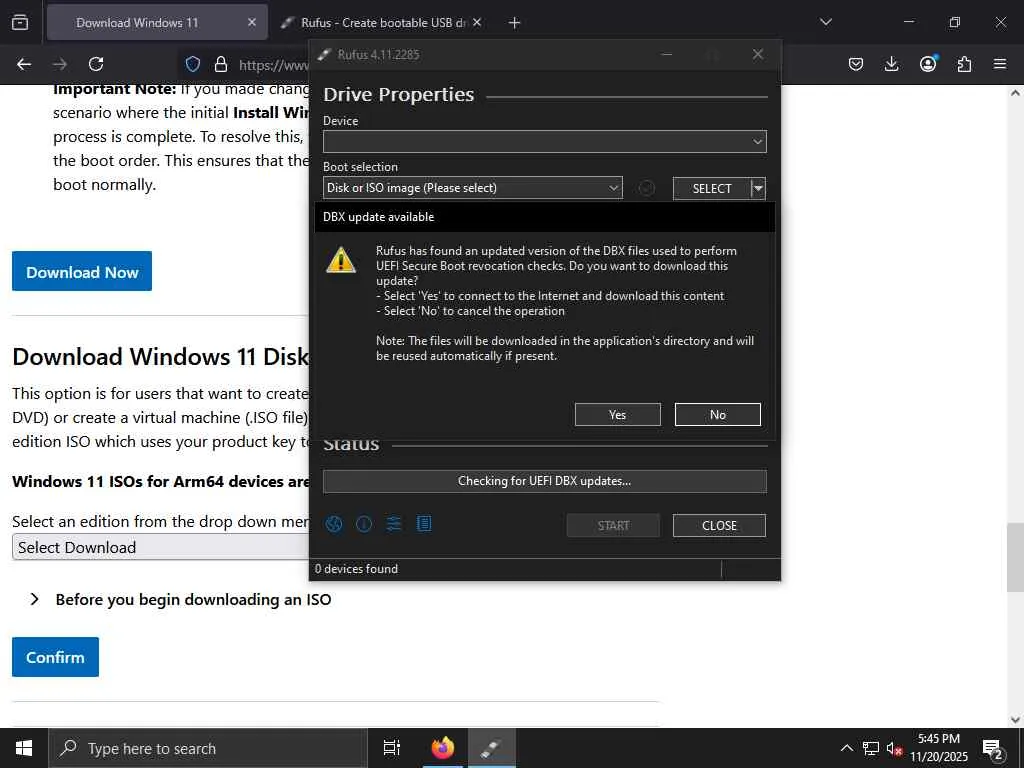This screenshot has height=768, width=1024.
Task: Open the Windows Start menu
Action: click(24, 748)
